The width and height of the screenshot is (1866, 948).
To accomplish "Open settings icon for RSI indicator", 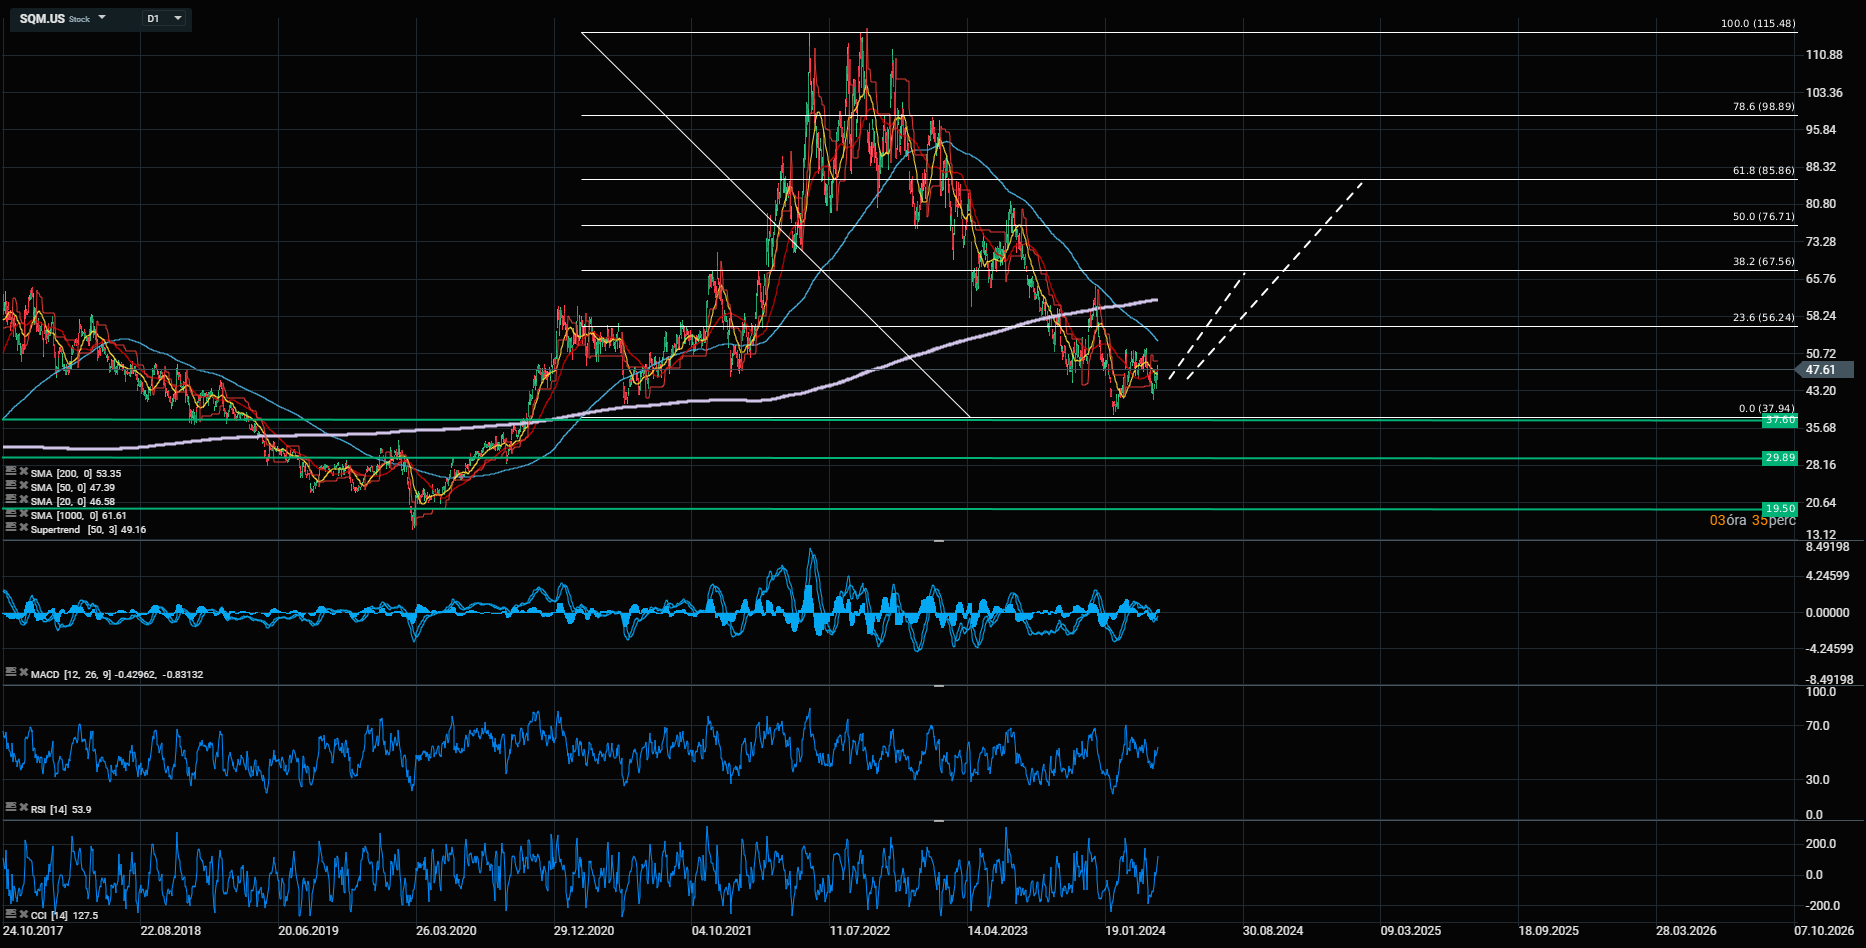I will point(11,807).
